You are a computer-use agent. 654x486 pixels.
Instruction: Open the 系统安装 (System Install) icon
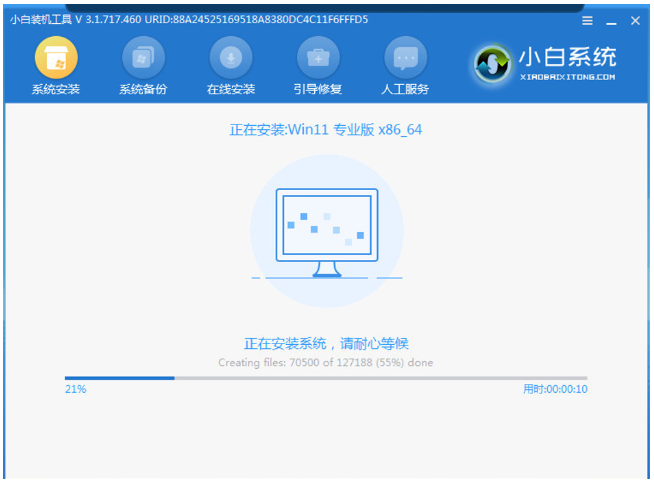[x=56, y=58]
